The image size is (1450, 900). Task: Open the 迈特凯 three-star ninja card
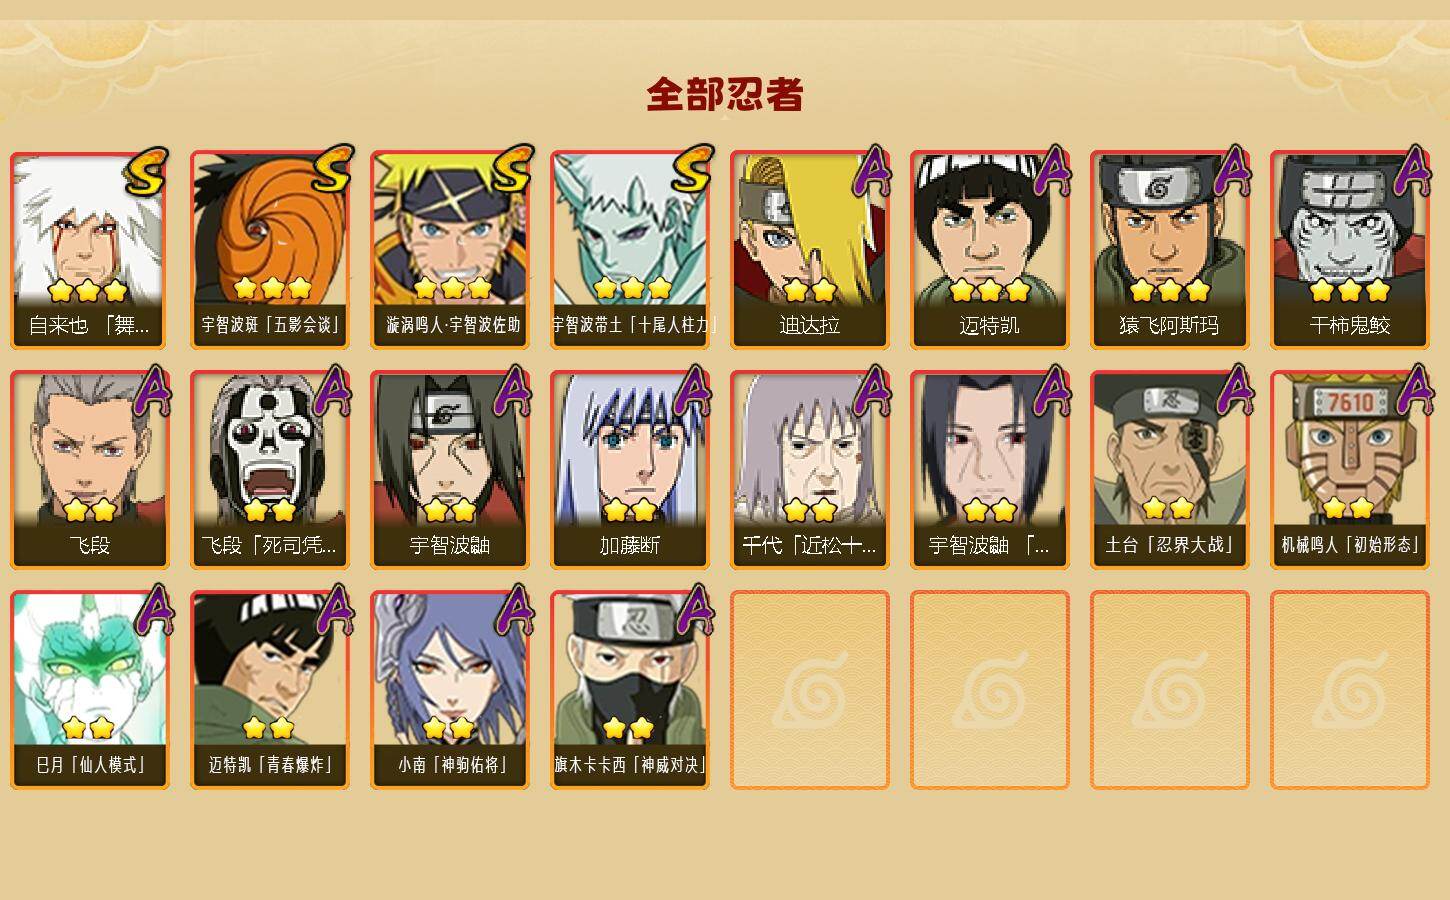[x=989, y=250]
